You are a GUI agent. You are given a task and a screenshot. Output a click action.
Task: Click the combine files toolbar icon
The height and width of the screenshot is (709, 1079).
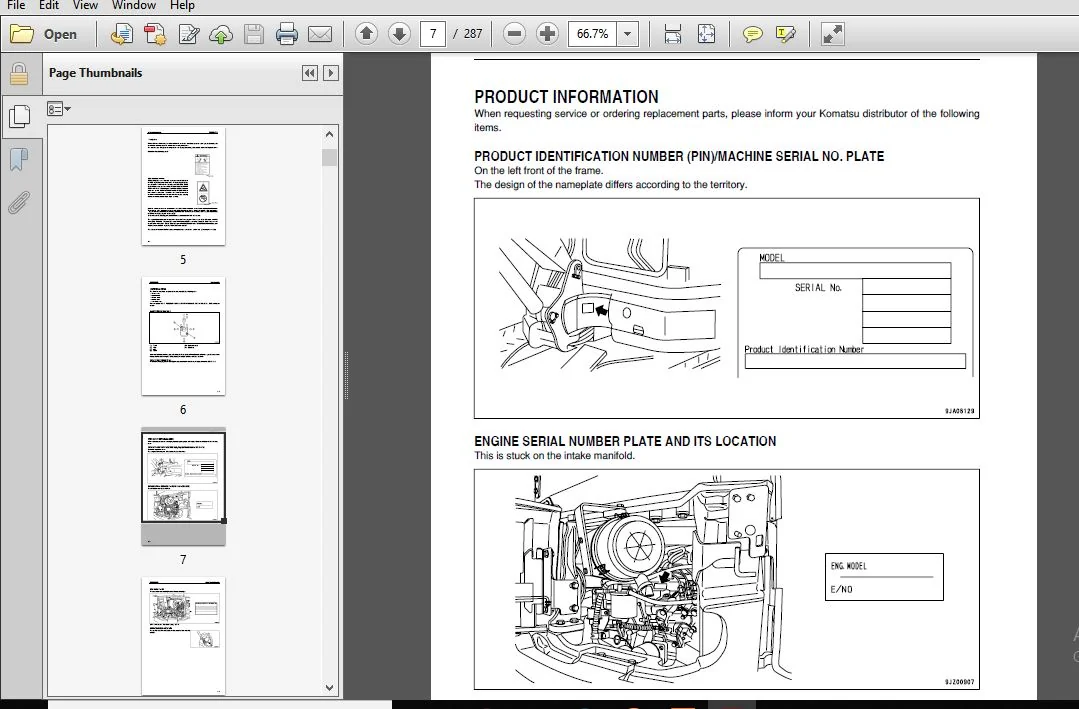[155, 34]
